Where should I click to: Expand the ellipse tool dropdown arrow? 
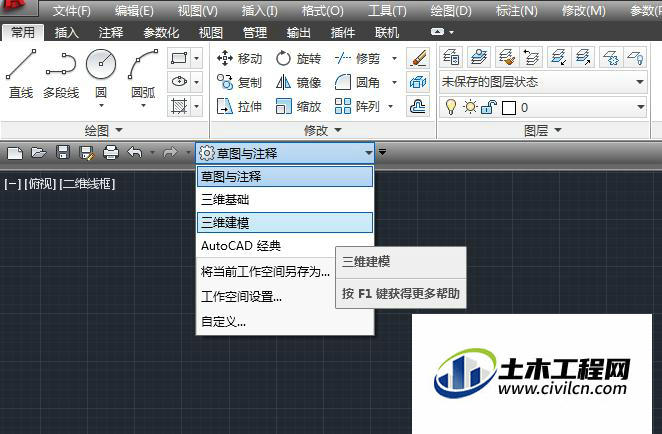196,81
